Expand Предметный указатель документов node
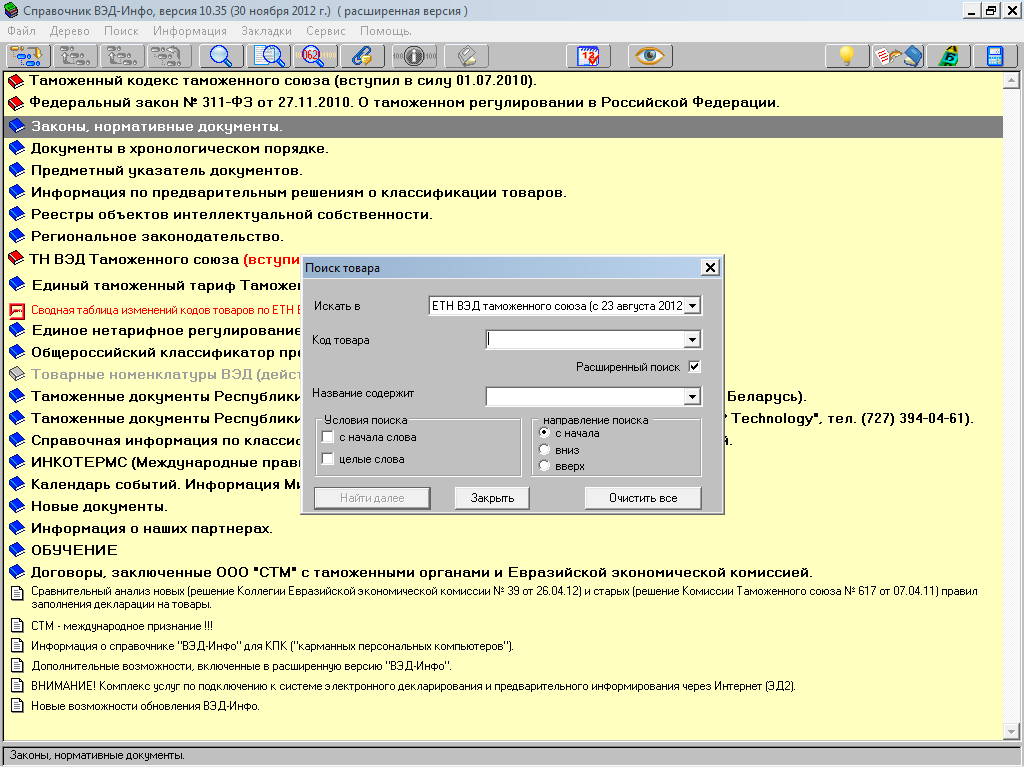This screenshot has width=1024, height=768. coord(17,170)
